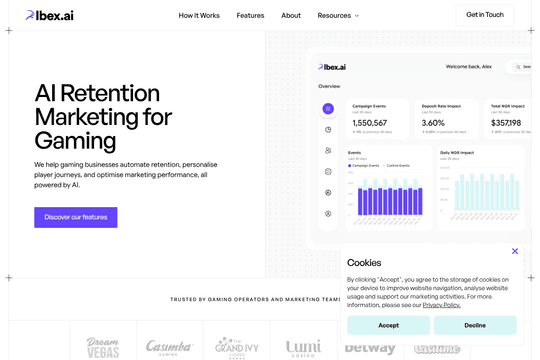540x360 pixels.
Task: Click the Get in Touch button
Action: (x=485, y=15)
